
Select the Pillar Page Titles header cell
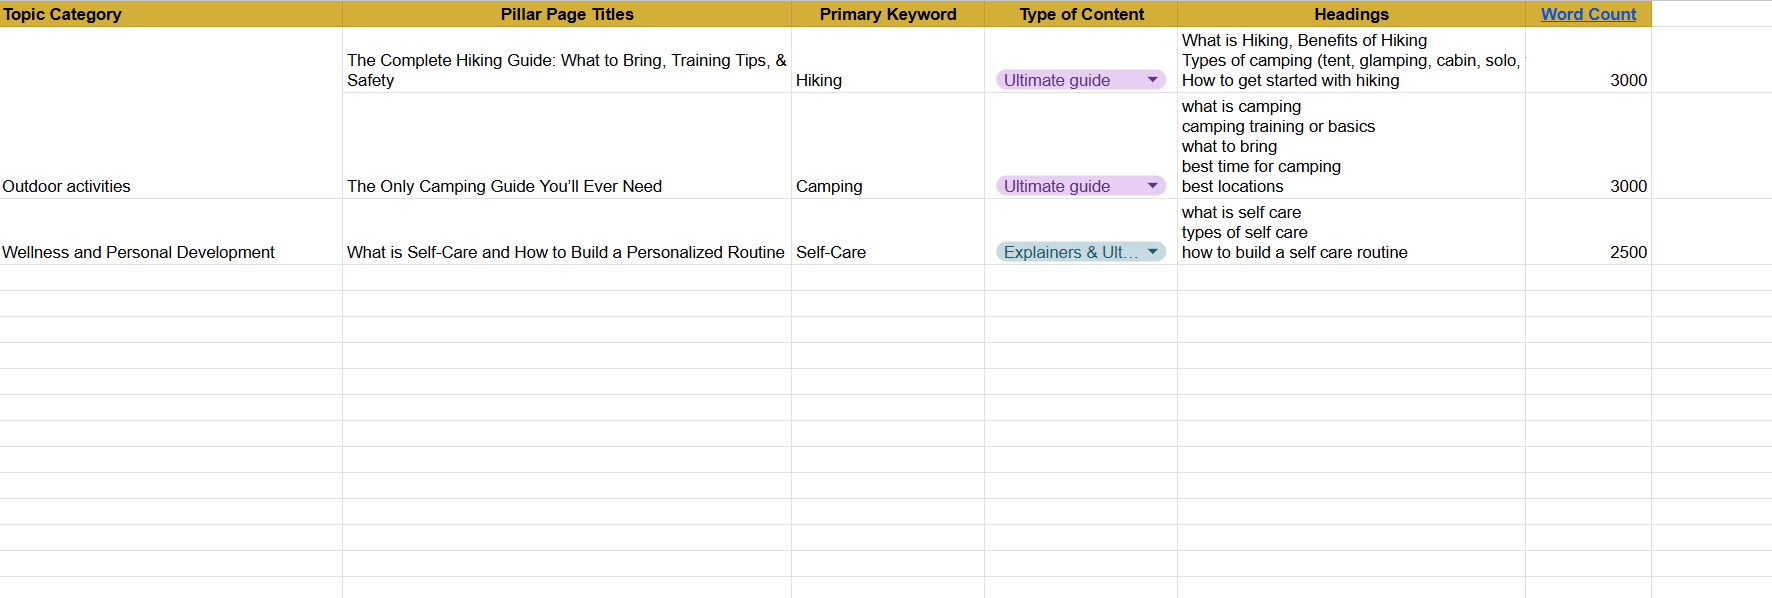pos(567,14)
